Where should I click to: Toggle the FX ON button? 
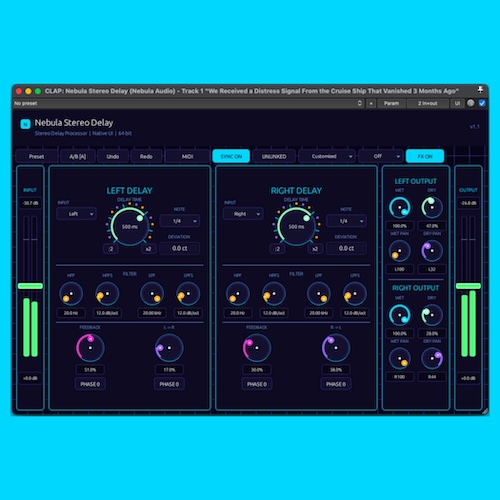(425, 156)
